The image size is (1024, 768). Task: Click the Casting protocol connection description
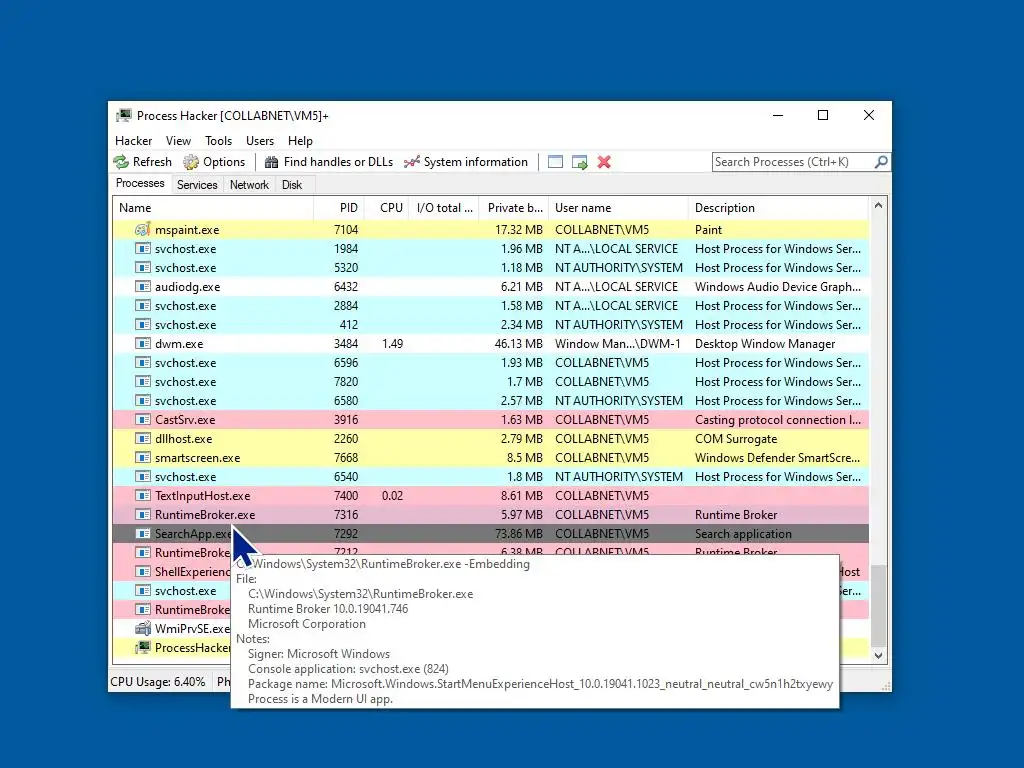pyautogui.click(x=778, y=420)
